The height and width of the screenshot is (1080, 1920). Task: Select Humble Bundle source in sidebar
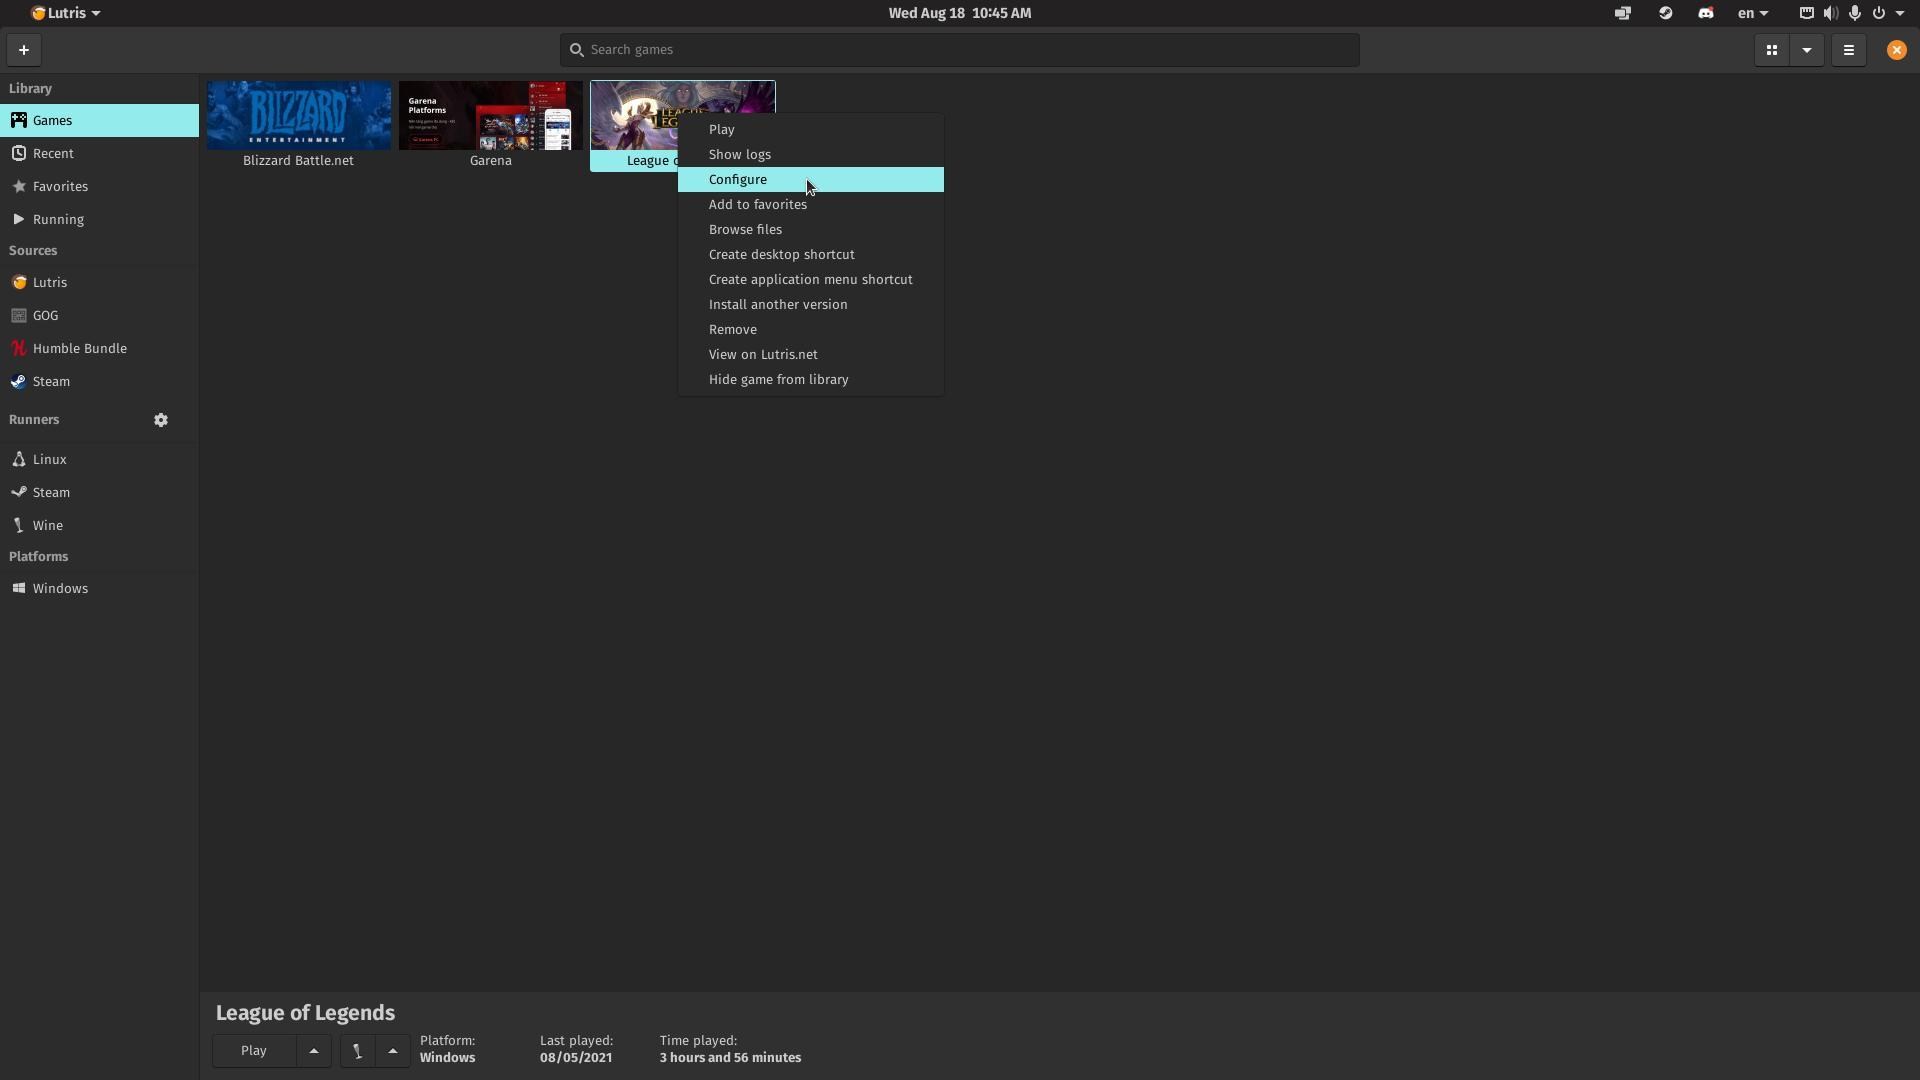(79, 349)
